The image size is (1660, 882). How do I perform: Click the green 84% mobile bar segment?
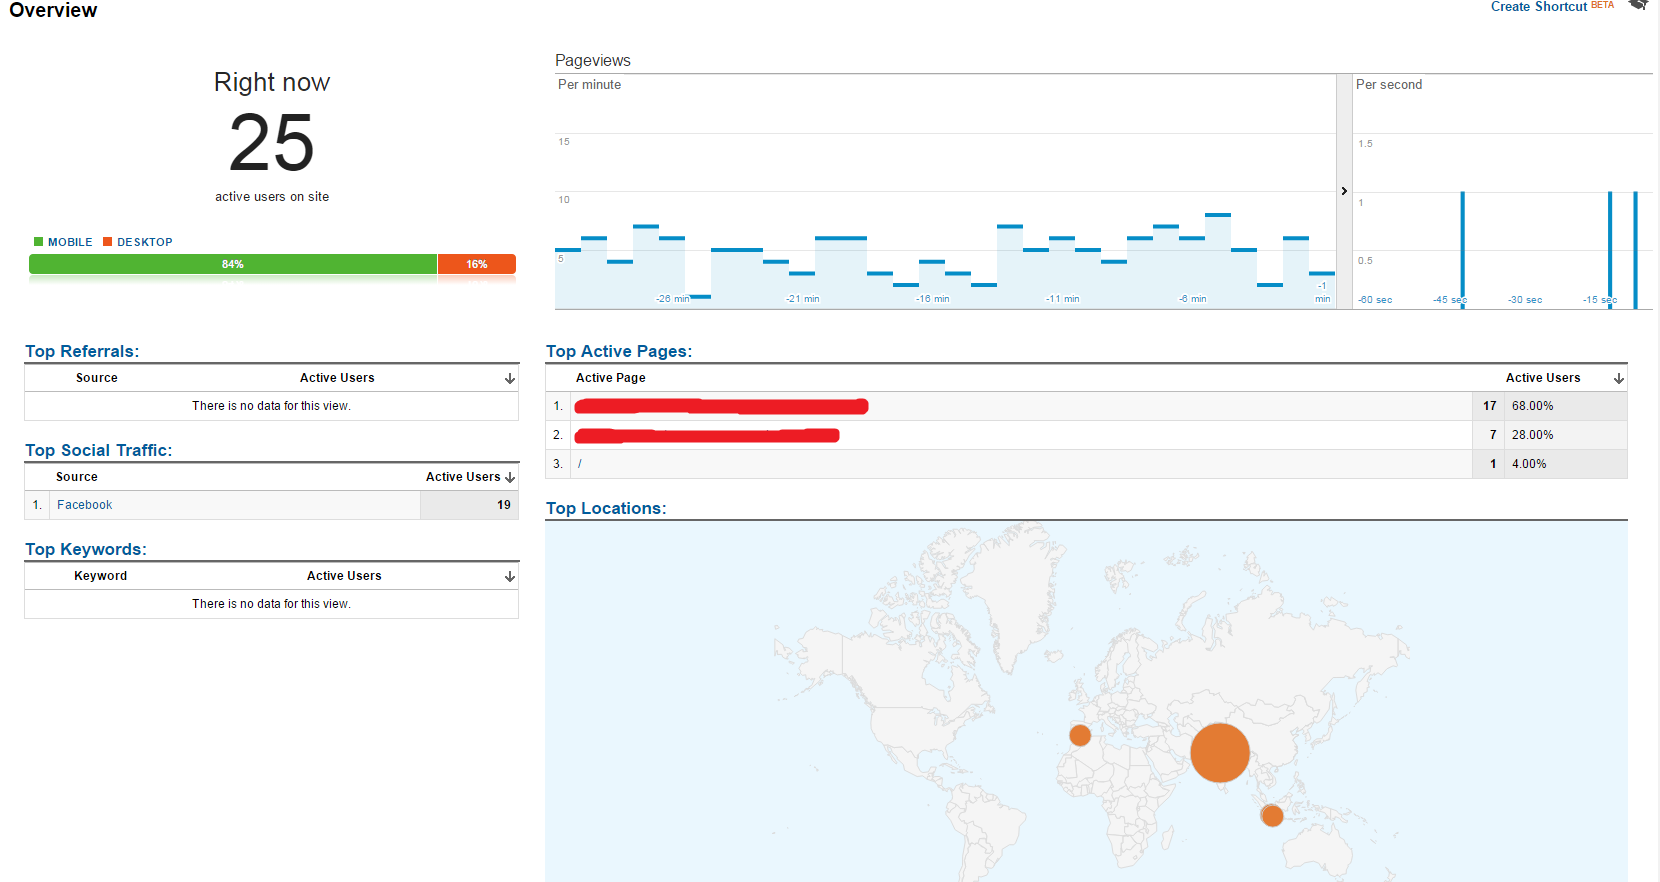[233, 264]
